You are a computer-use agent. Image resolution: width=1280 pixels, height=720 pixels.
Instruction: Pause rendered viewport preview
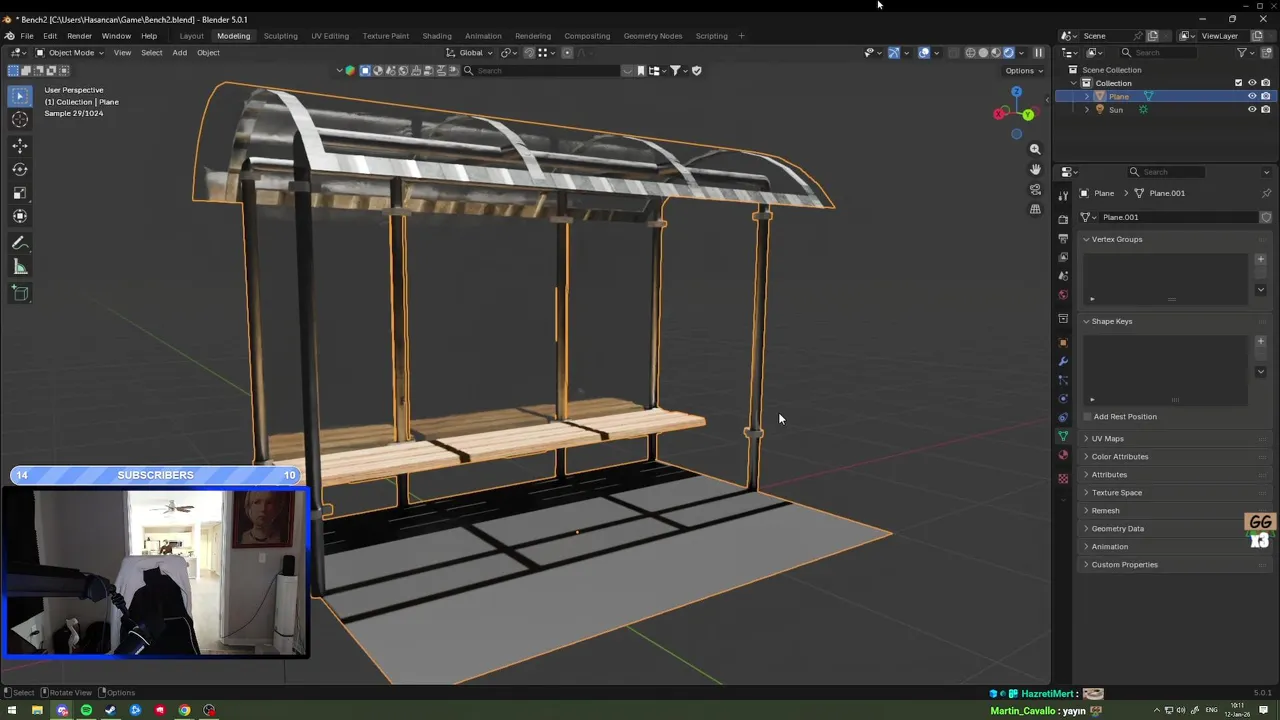pos(1038,53)
